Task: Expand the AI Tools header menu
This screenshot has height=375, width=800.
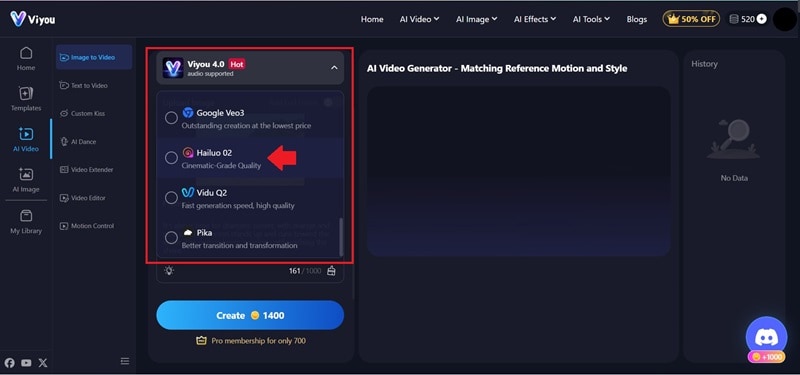Action: click(x=591, y=19)
